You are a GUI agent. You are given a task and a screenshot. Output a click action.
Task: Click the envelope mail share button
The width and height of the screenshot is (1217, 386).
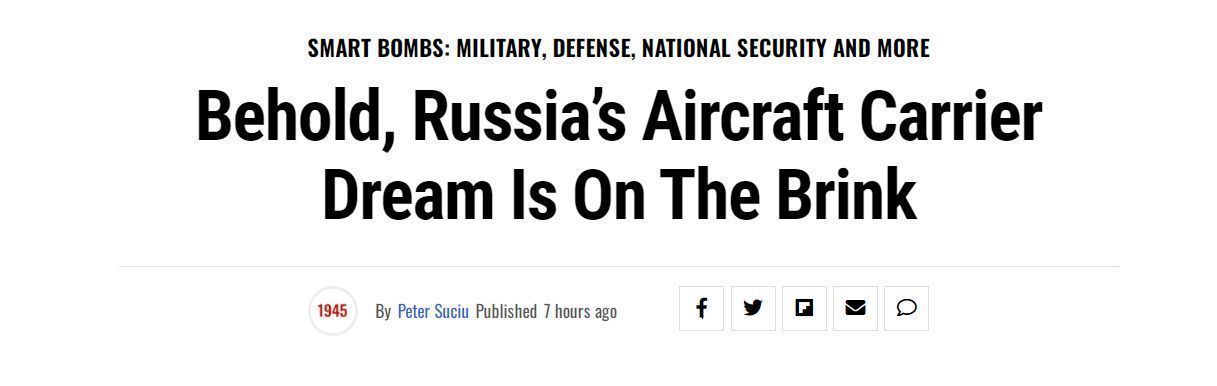[x=855, y=308]
